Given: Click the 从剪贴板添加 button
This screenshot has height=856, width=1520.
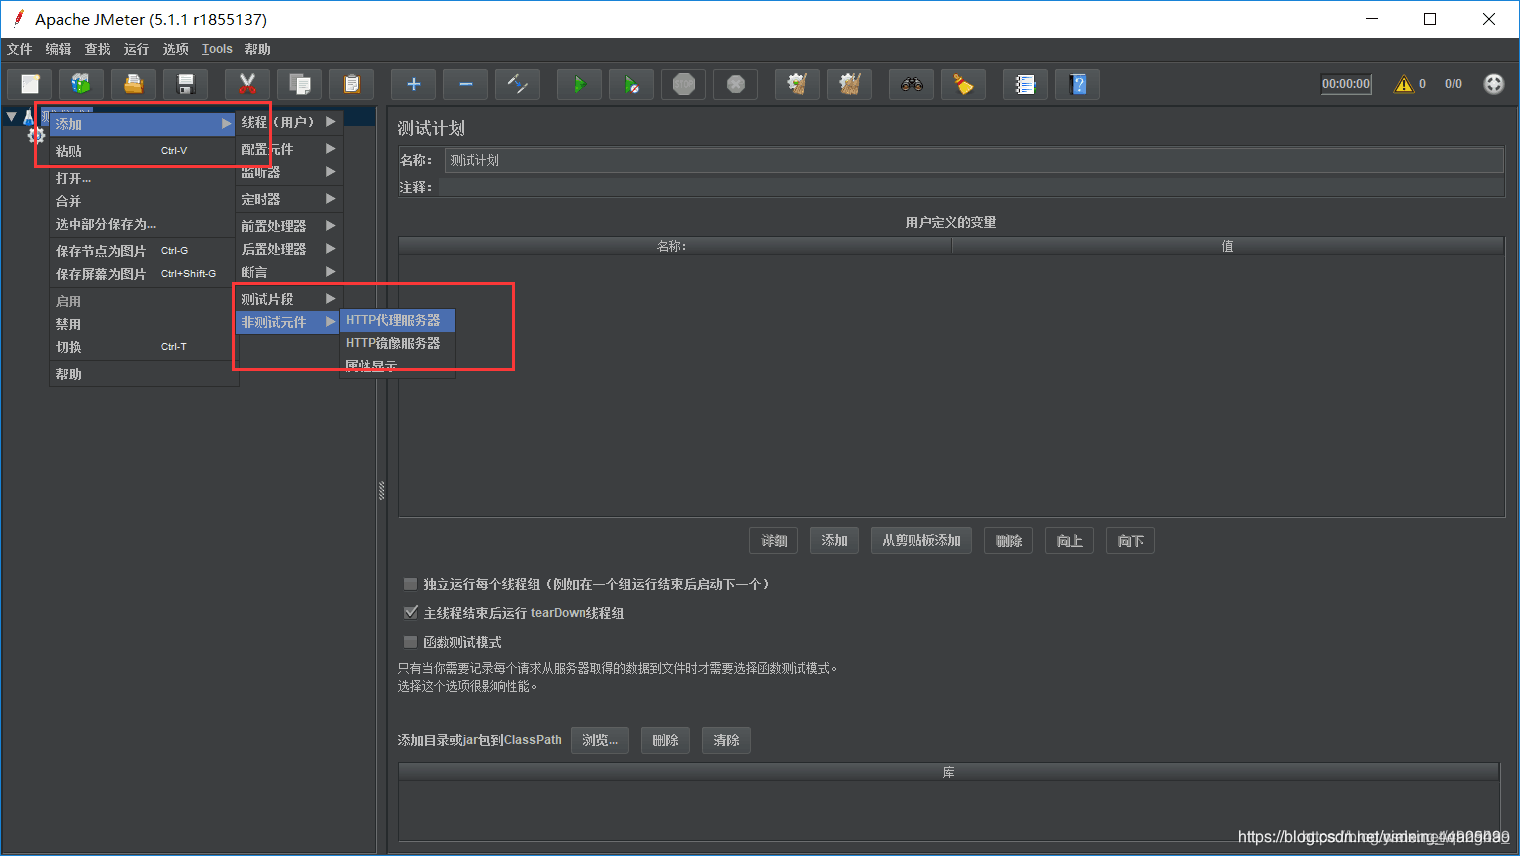Looking at the screenshot, I should tap(921, 541).
